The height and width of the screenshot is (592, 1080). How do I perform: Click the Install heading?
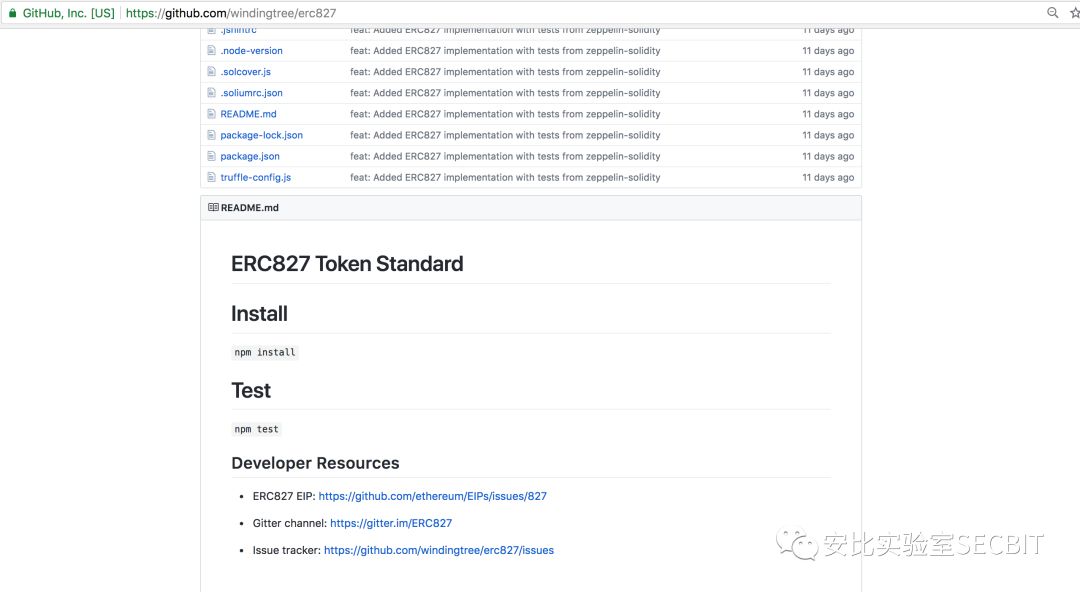(259, 314)
